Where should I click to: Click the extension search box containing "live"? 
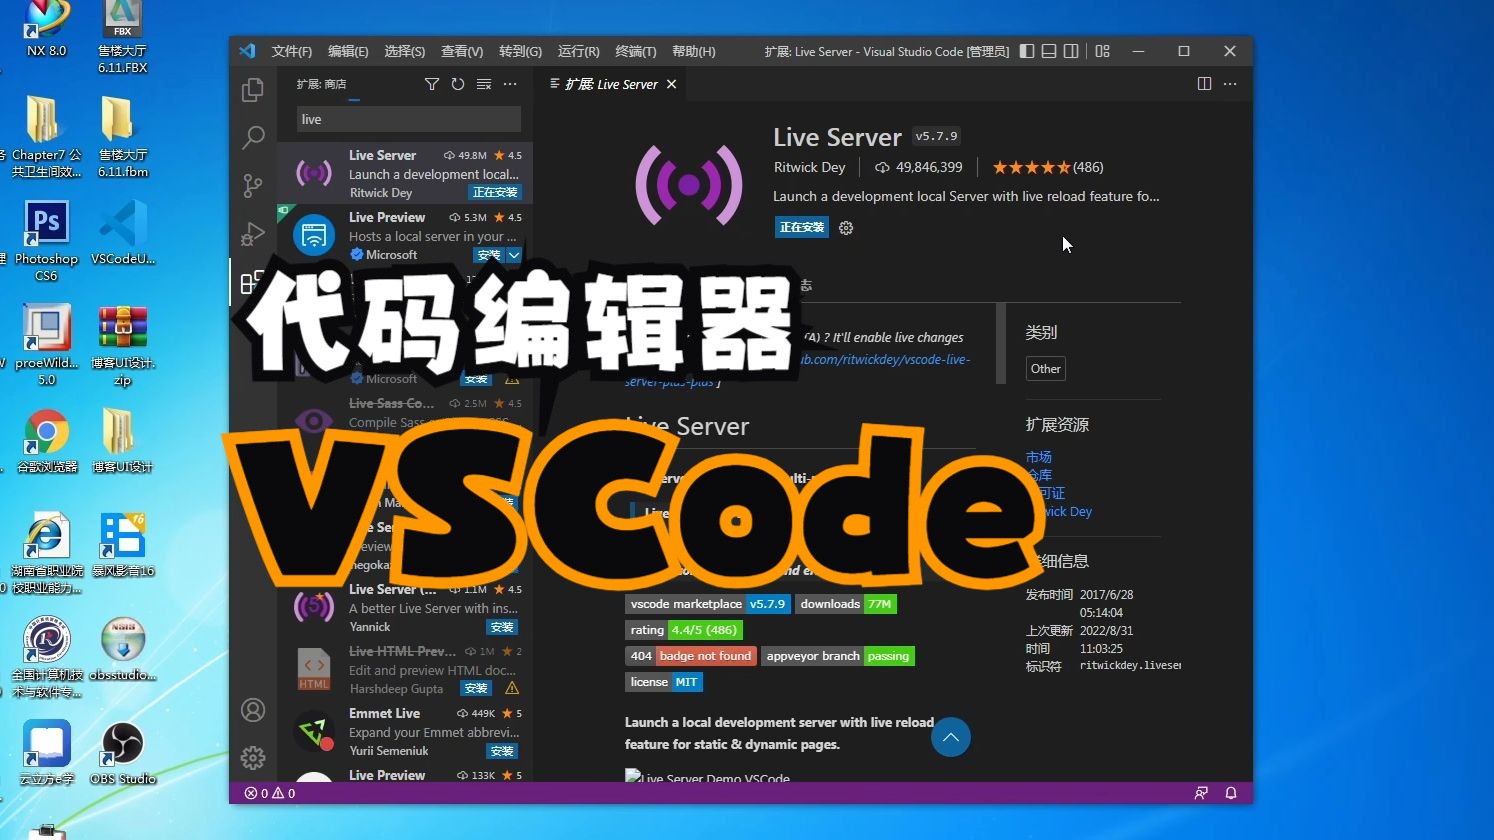409,119
